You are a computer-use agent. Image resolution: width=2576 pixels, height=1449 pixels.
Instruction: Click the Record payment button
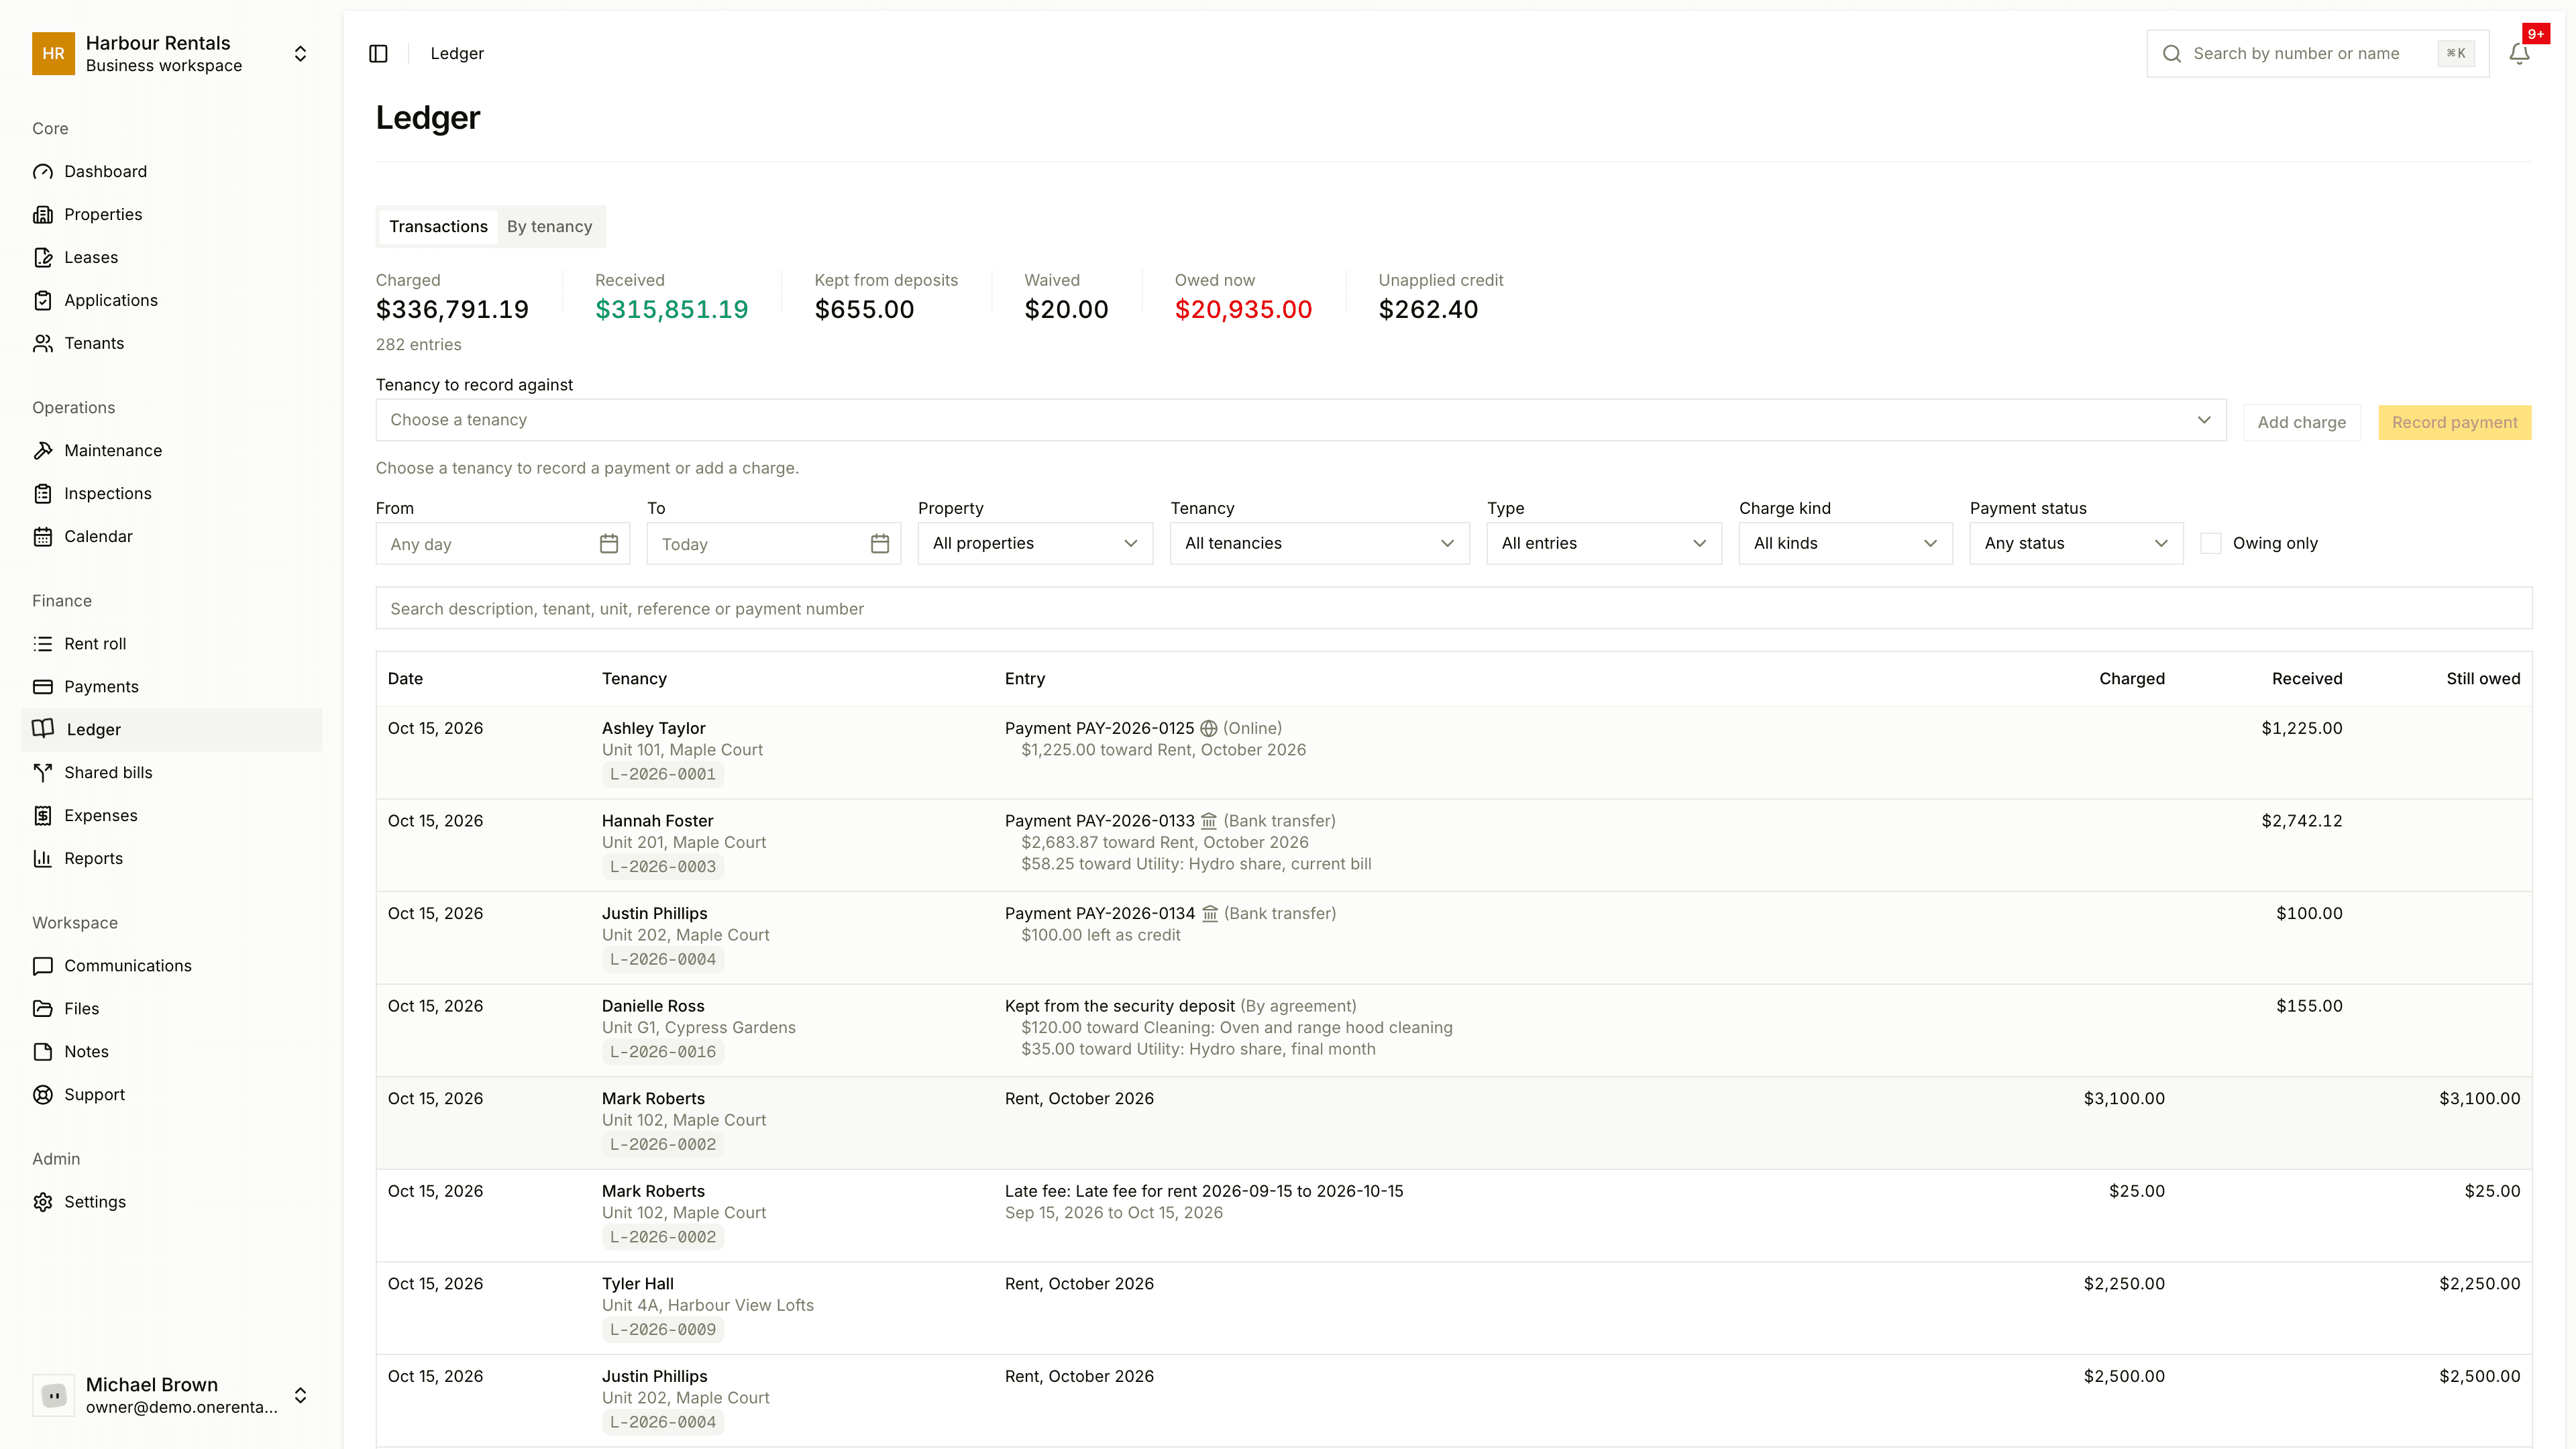pyautogui.click(x=2454, y=422)
